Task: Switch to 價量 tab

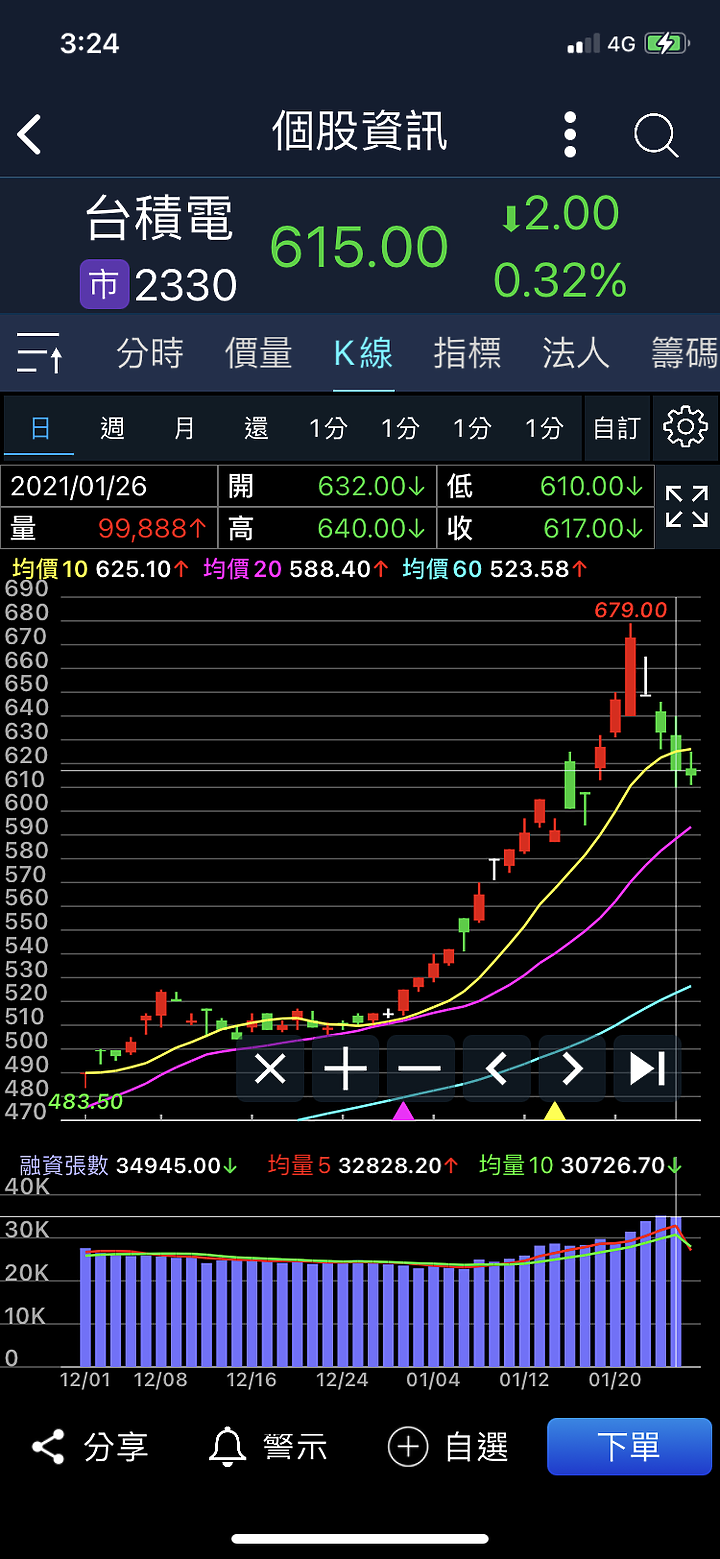Action: click(x=259, y=353)
